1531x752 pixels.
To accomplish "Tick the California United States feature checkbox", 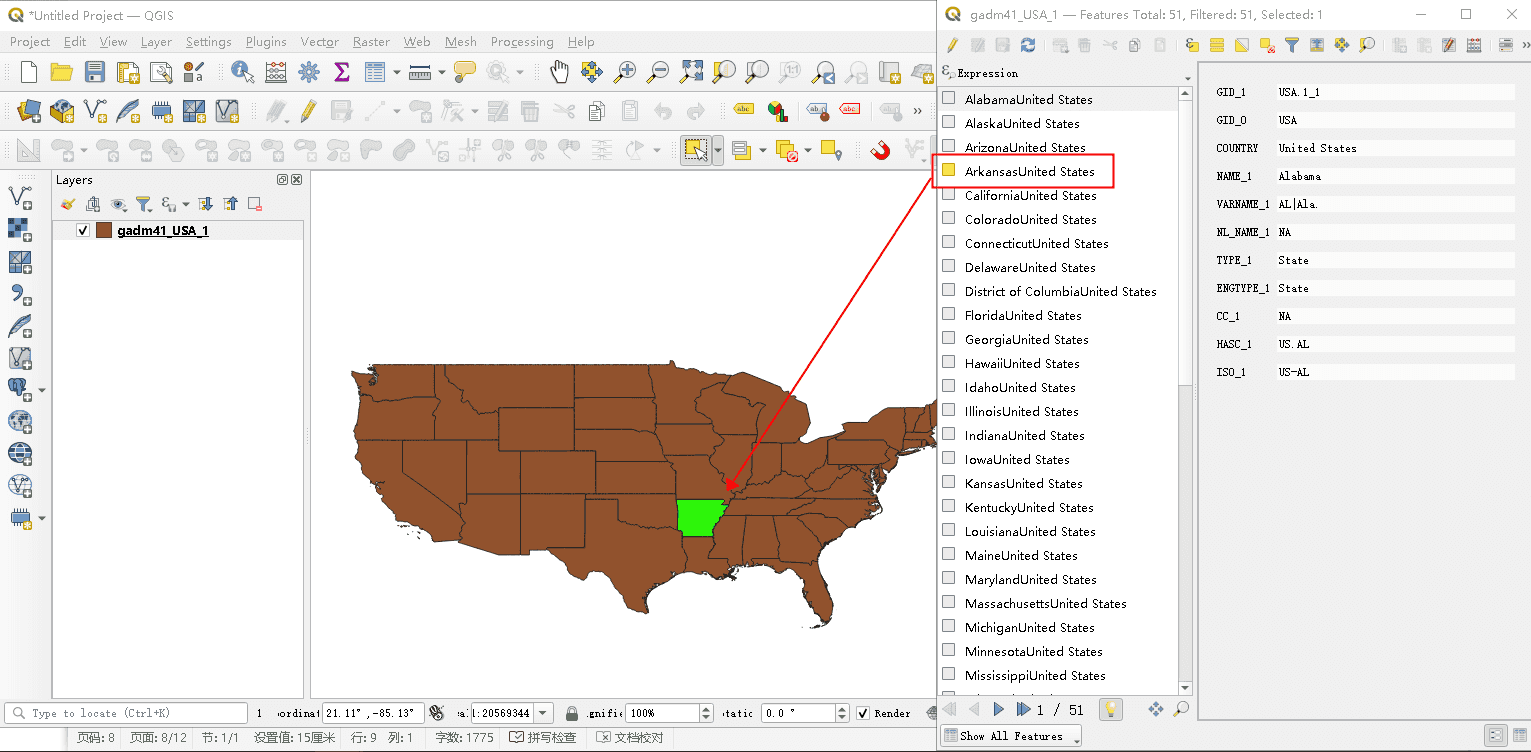I will [x=948, y=195].
